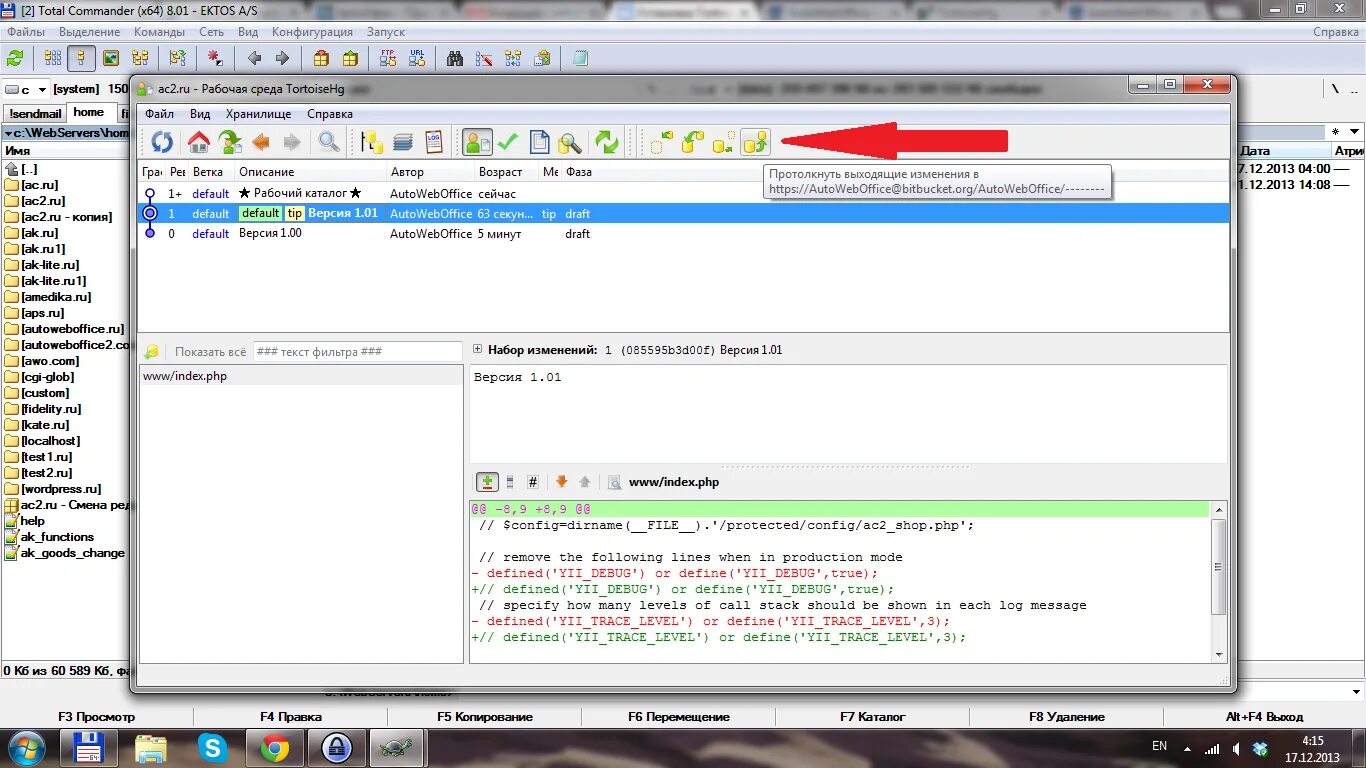Click the green arrow revision icon in TortoiseHg
Viewport: 1366px width, 768px height.
[x=230, y=142]
